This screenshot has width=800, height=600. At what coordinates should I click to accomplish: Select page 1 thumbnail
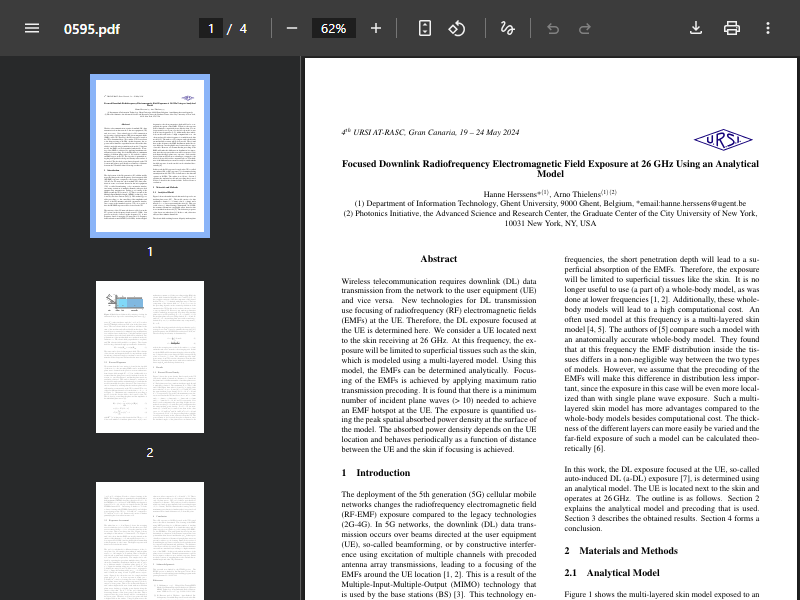(150, 156)
